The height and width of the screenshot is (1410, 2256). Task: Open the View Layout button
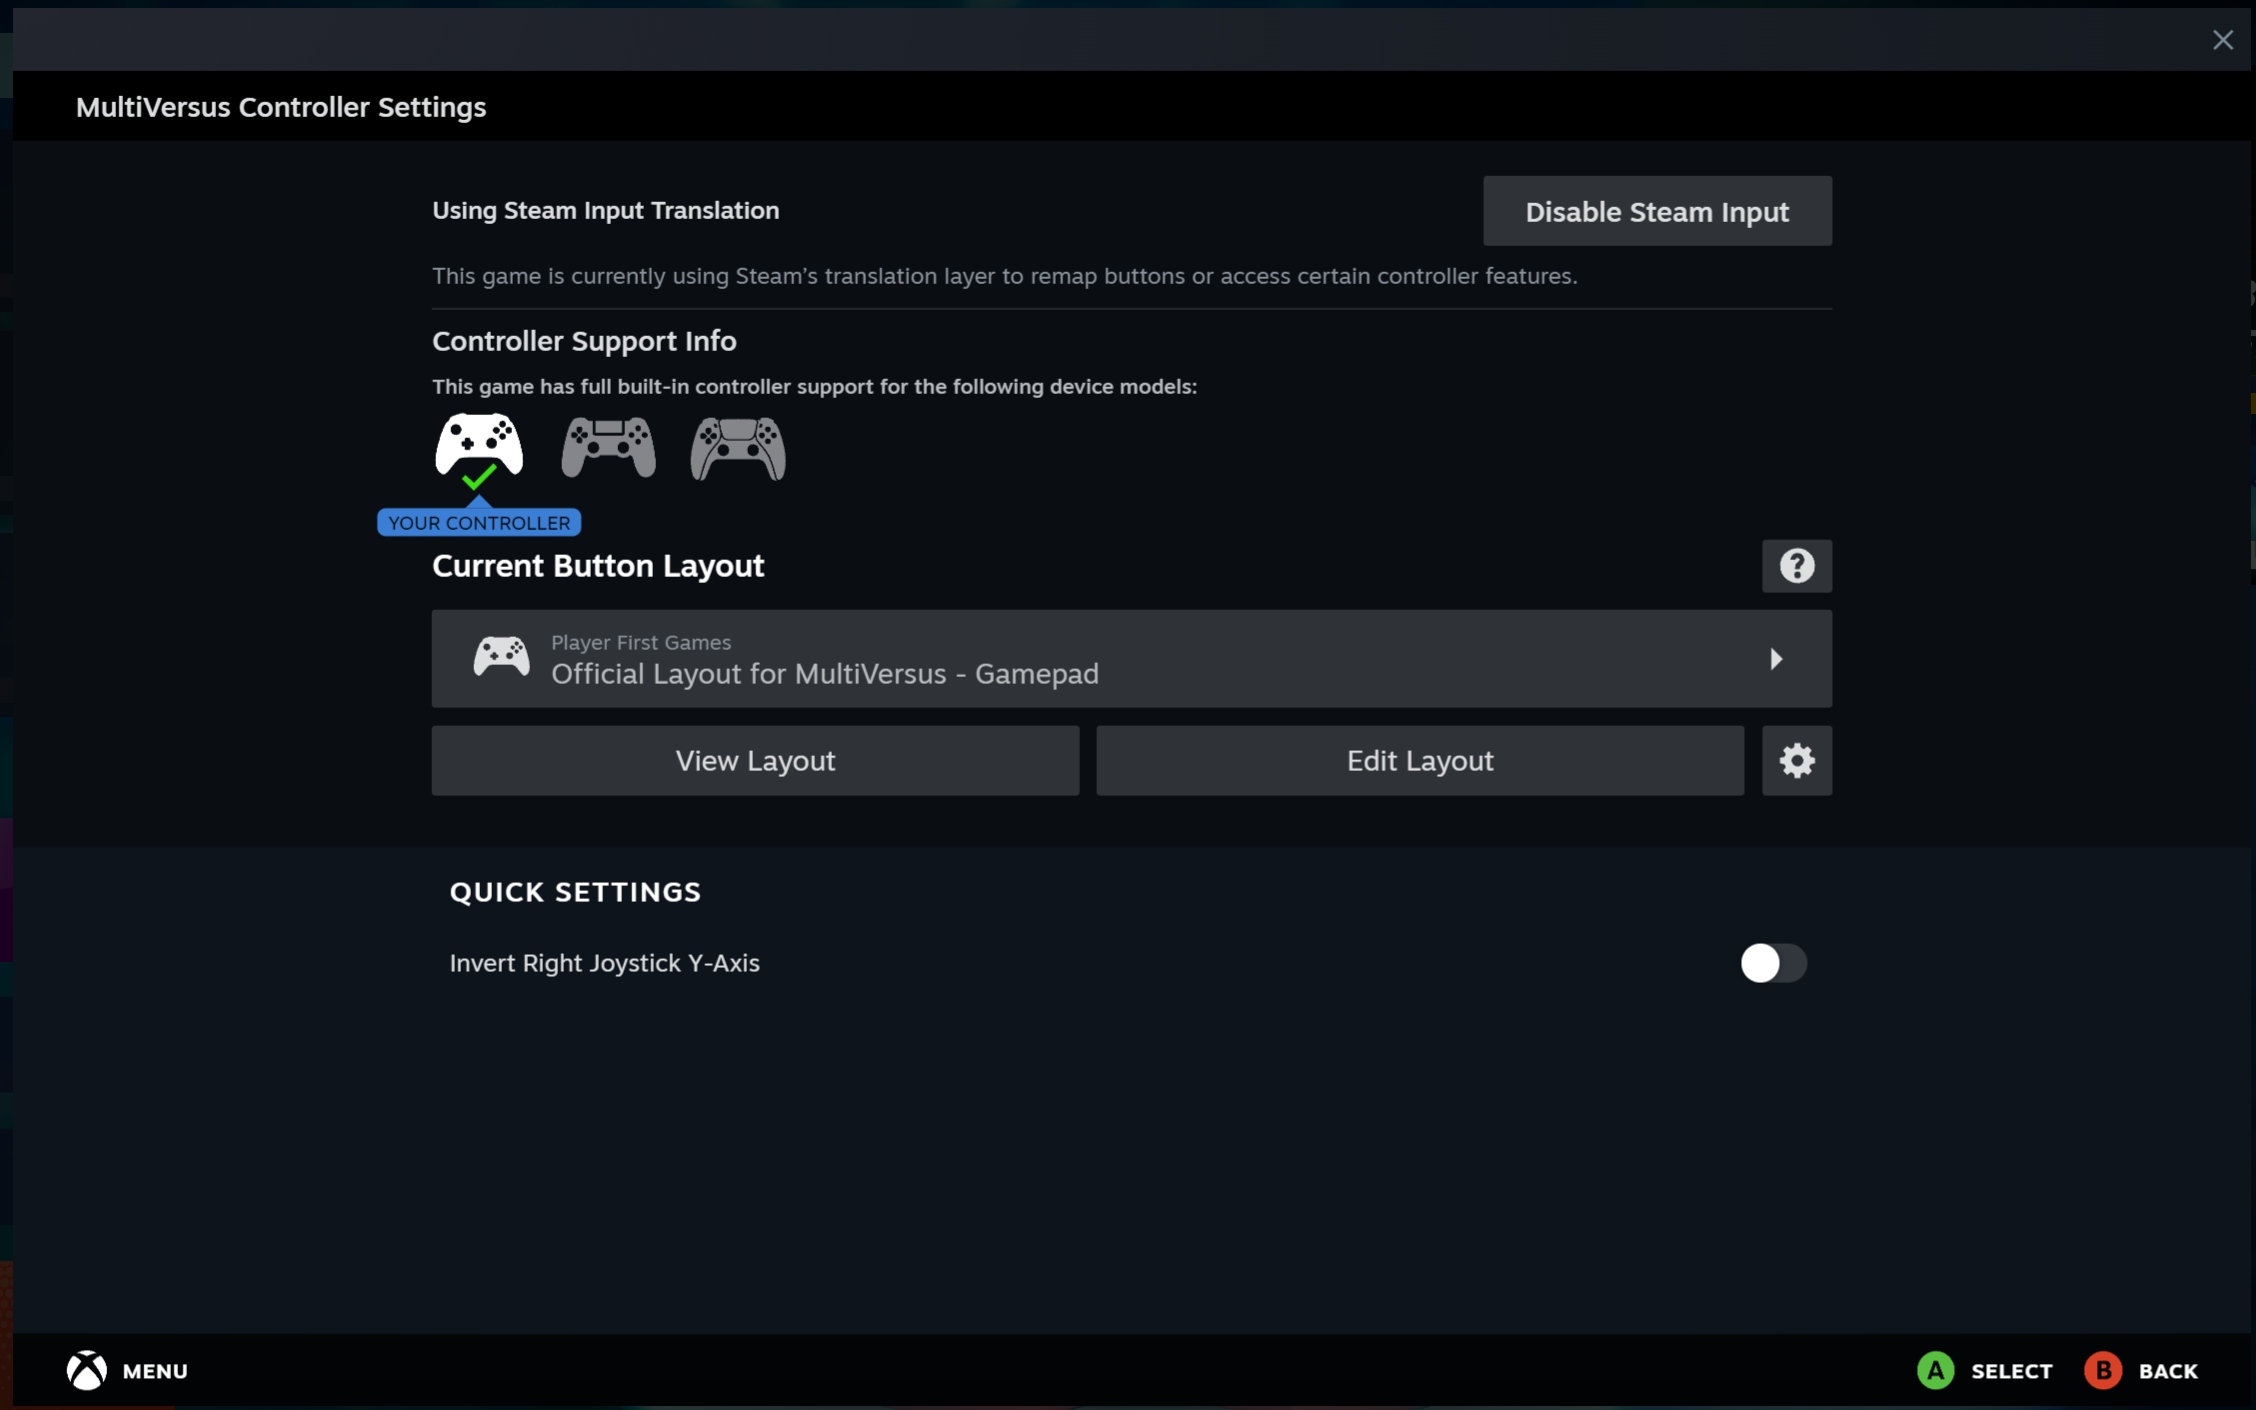point(755,761)
